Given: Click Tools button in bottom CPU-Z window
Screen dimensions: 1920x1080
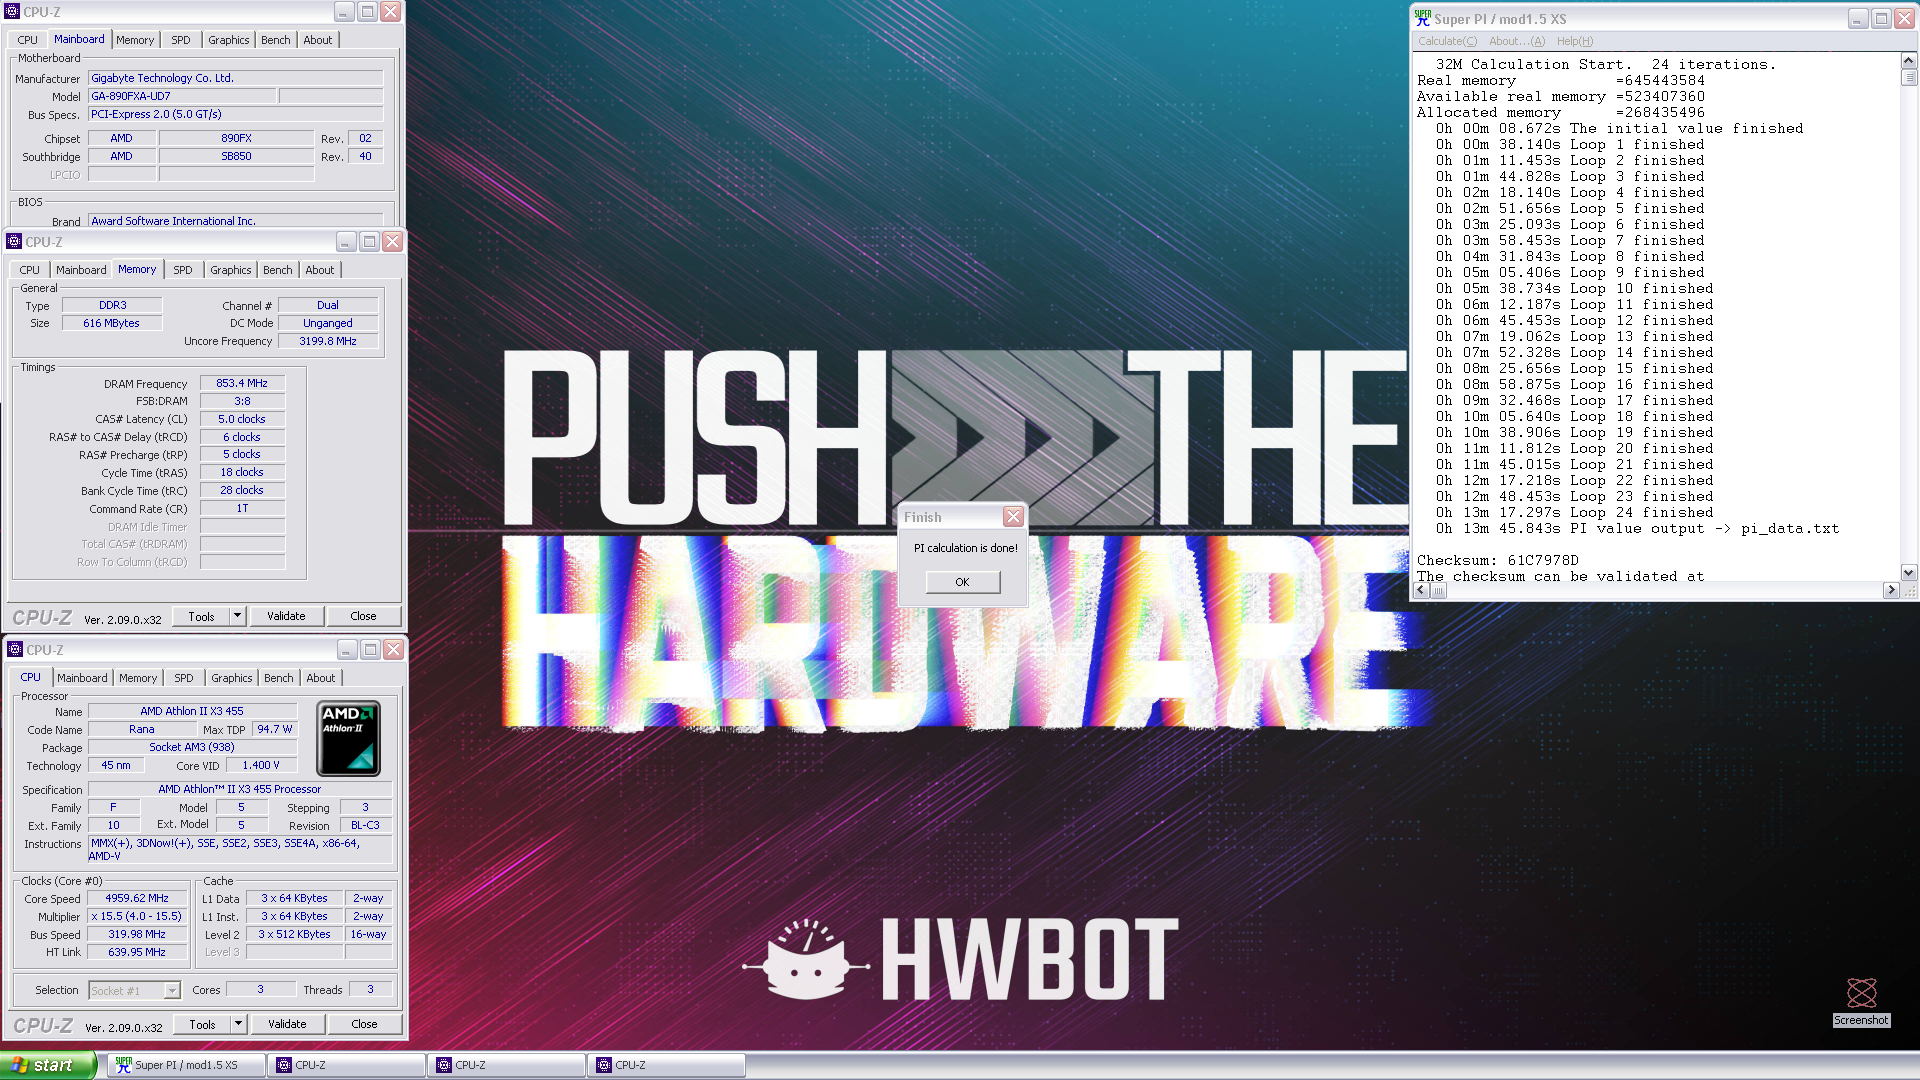Looking at the screenshot, I should 202,1025.
